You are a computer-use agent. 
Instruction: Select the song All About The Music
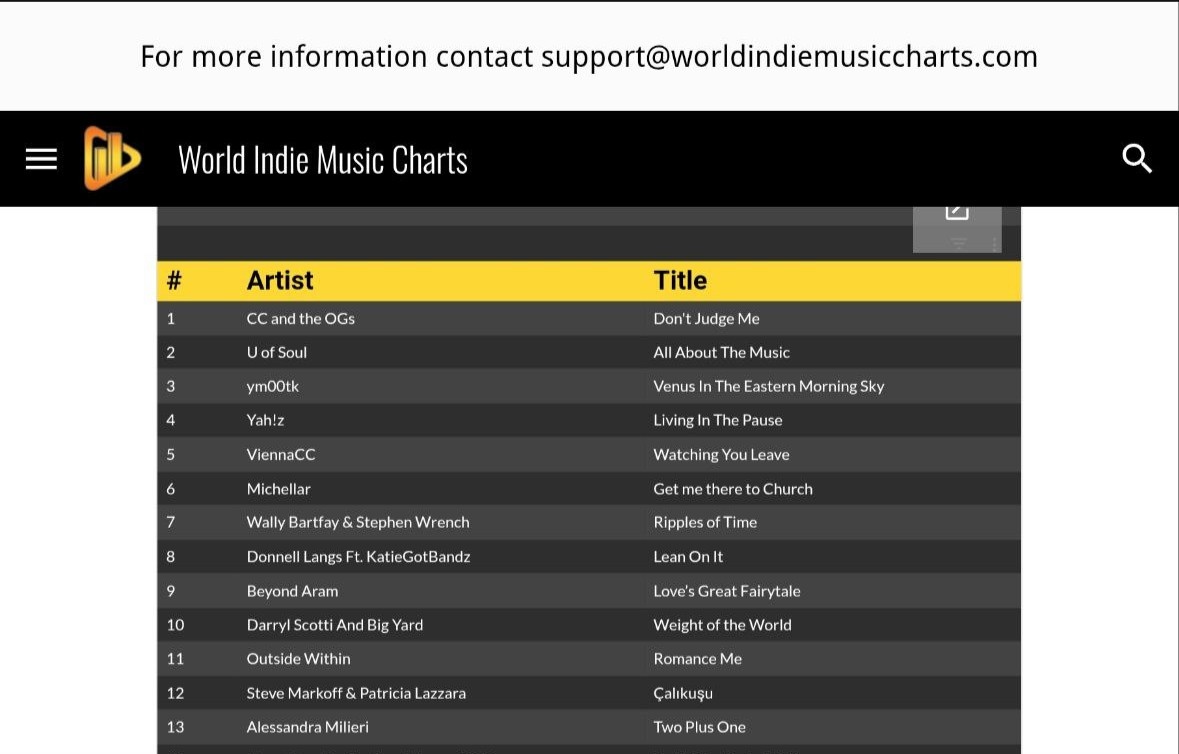coord(721,353)
